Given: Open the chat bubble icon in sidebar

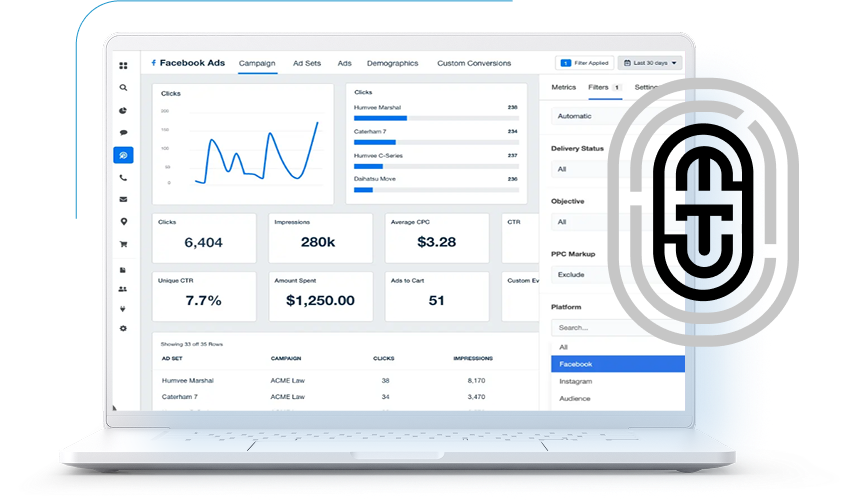Looking at the screenshot, I should pyautogui.click(x=123, y=132).
